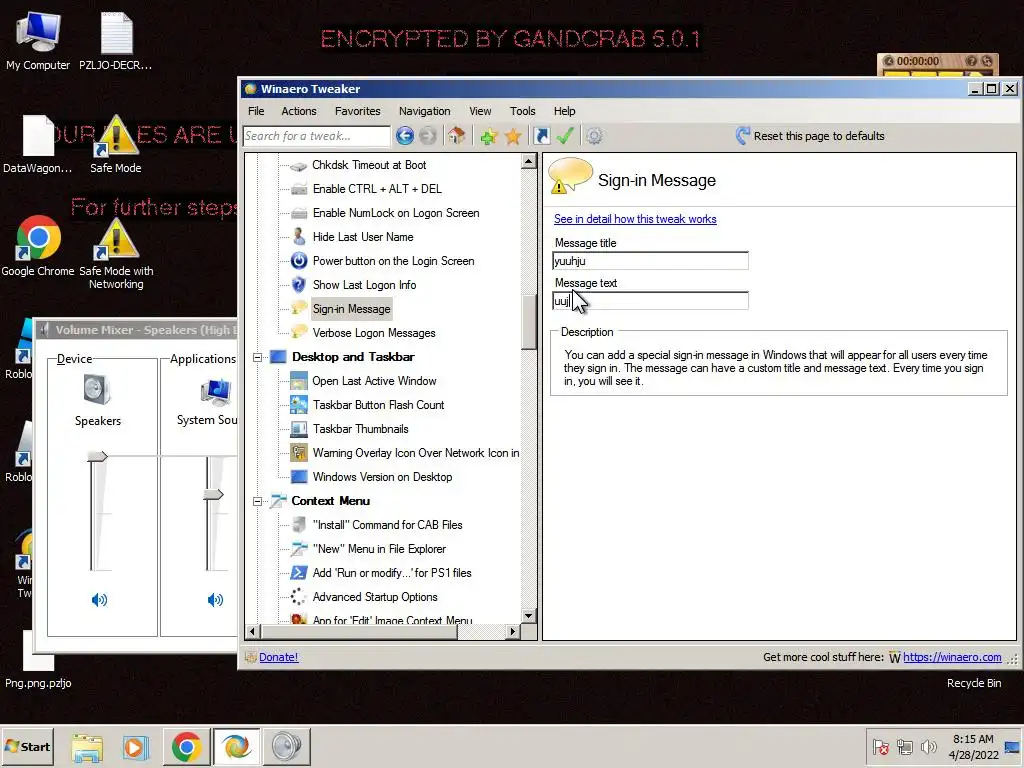
Task: Go to the Home page icon
Action: [x=456, y=136]
